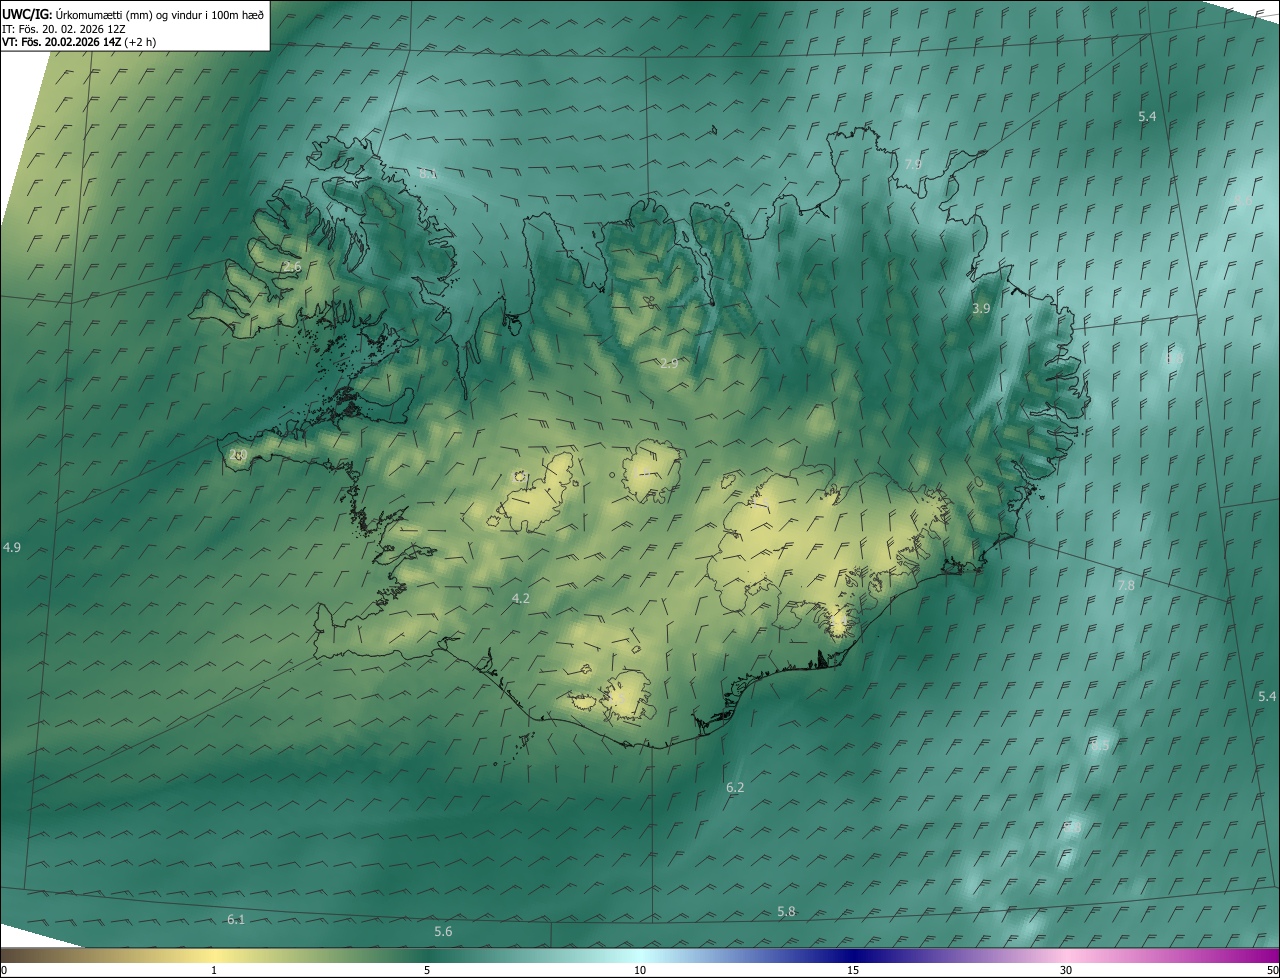1280x978 pixels.
Task: Click the 8.1 value north of Westfjords
Action: (428, 174)
